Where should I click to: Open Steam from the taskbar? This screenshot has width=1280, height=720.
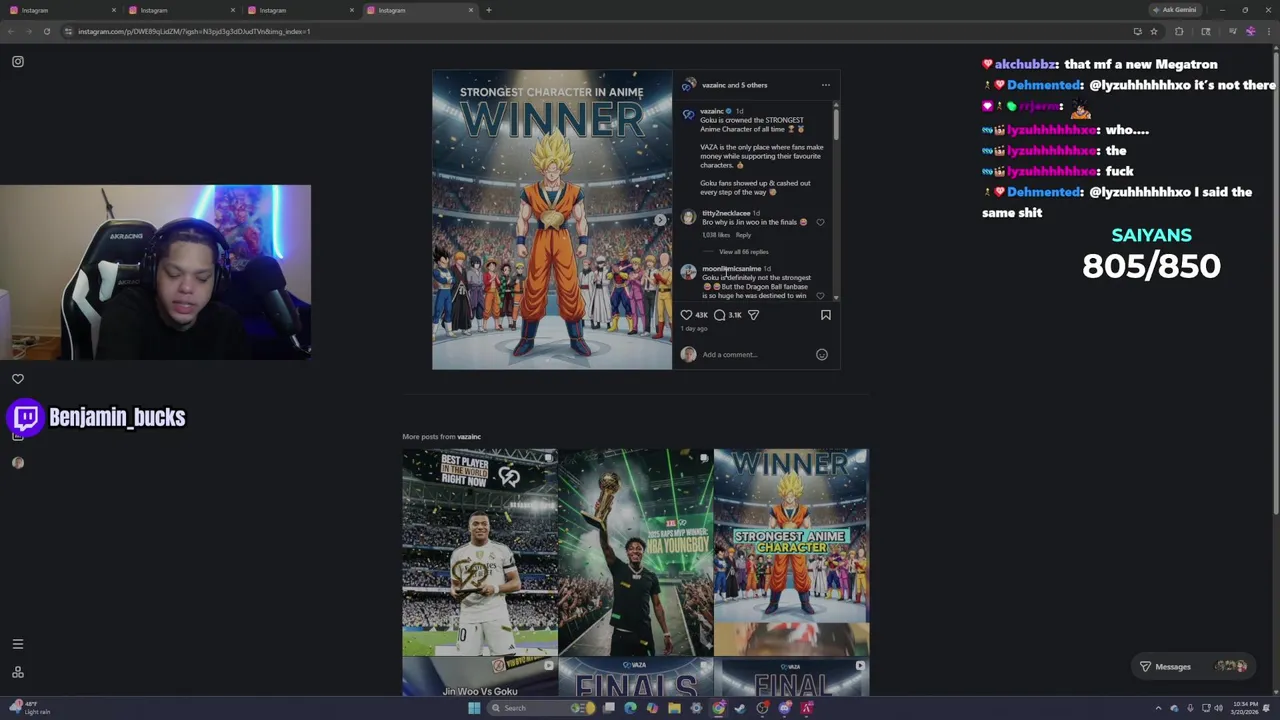tap(740, 708)
